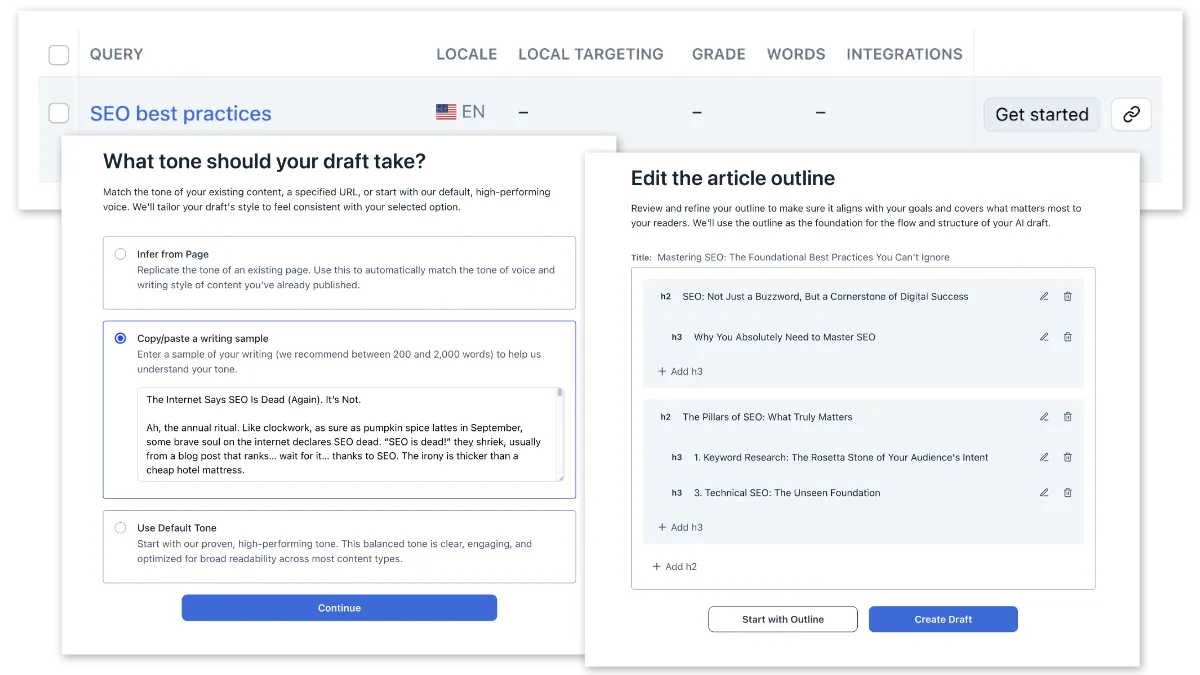
Task: Click inside the writing sample text area
Action: click(x=351, y=435)
